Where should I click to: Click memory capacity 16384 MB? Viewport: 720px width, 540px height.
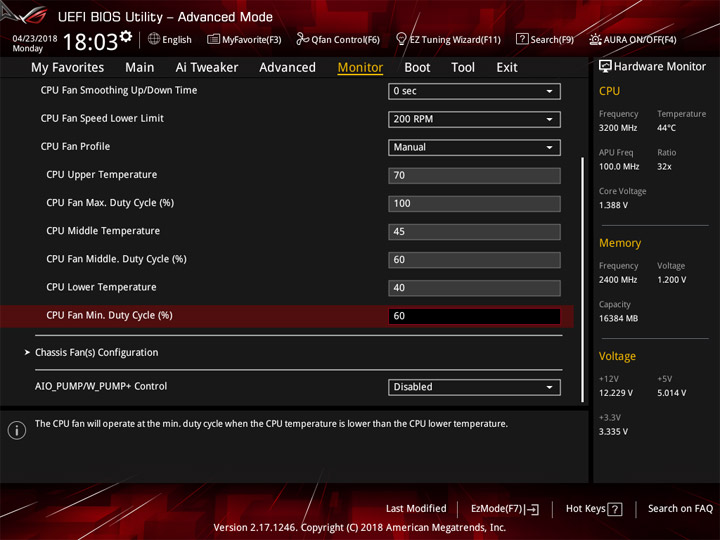click(619, 319)
